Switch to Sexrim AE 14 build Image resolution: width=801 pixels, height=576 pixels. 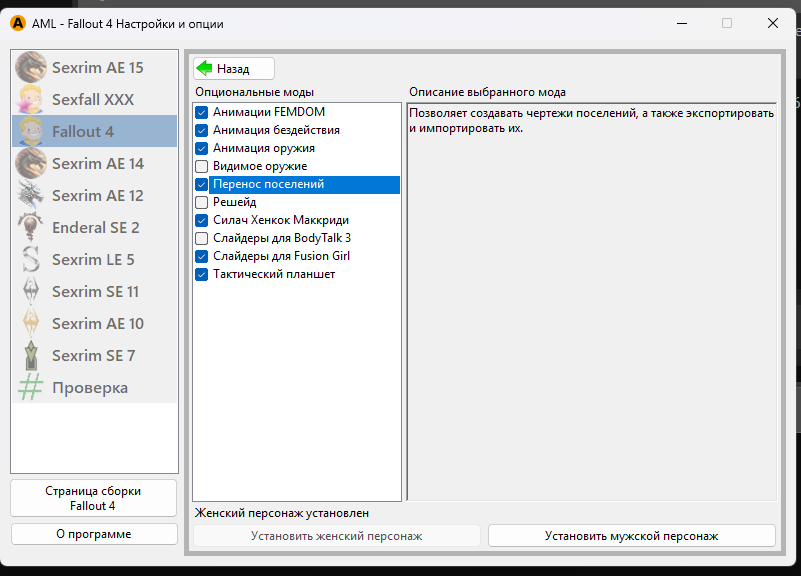pyautogui.click(x=97, y=164)
